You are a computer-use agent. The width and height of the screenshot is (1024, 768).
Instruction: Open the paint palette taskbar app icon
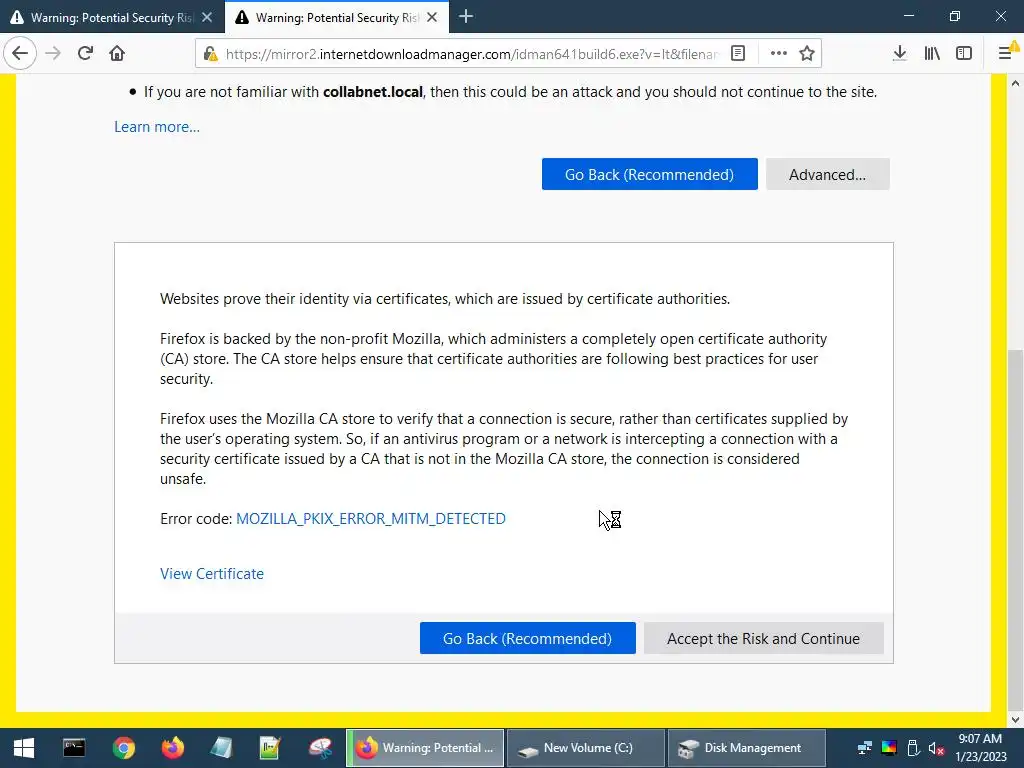coord(320,748)
